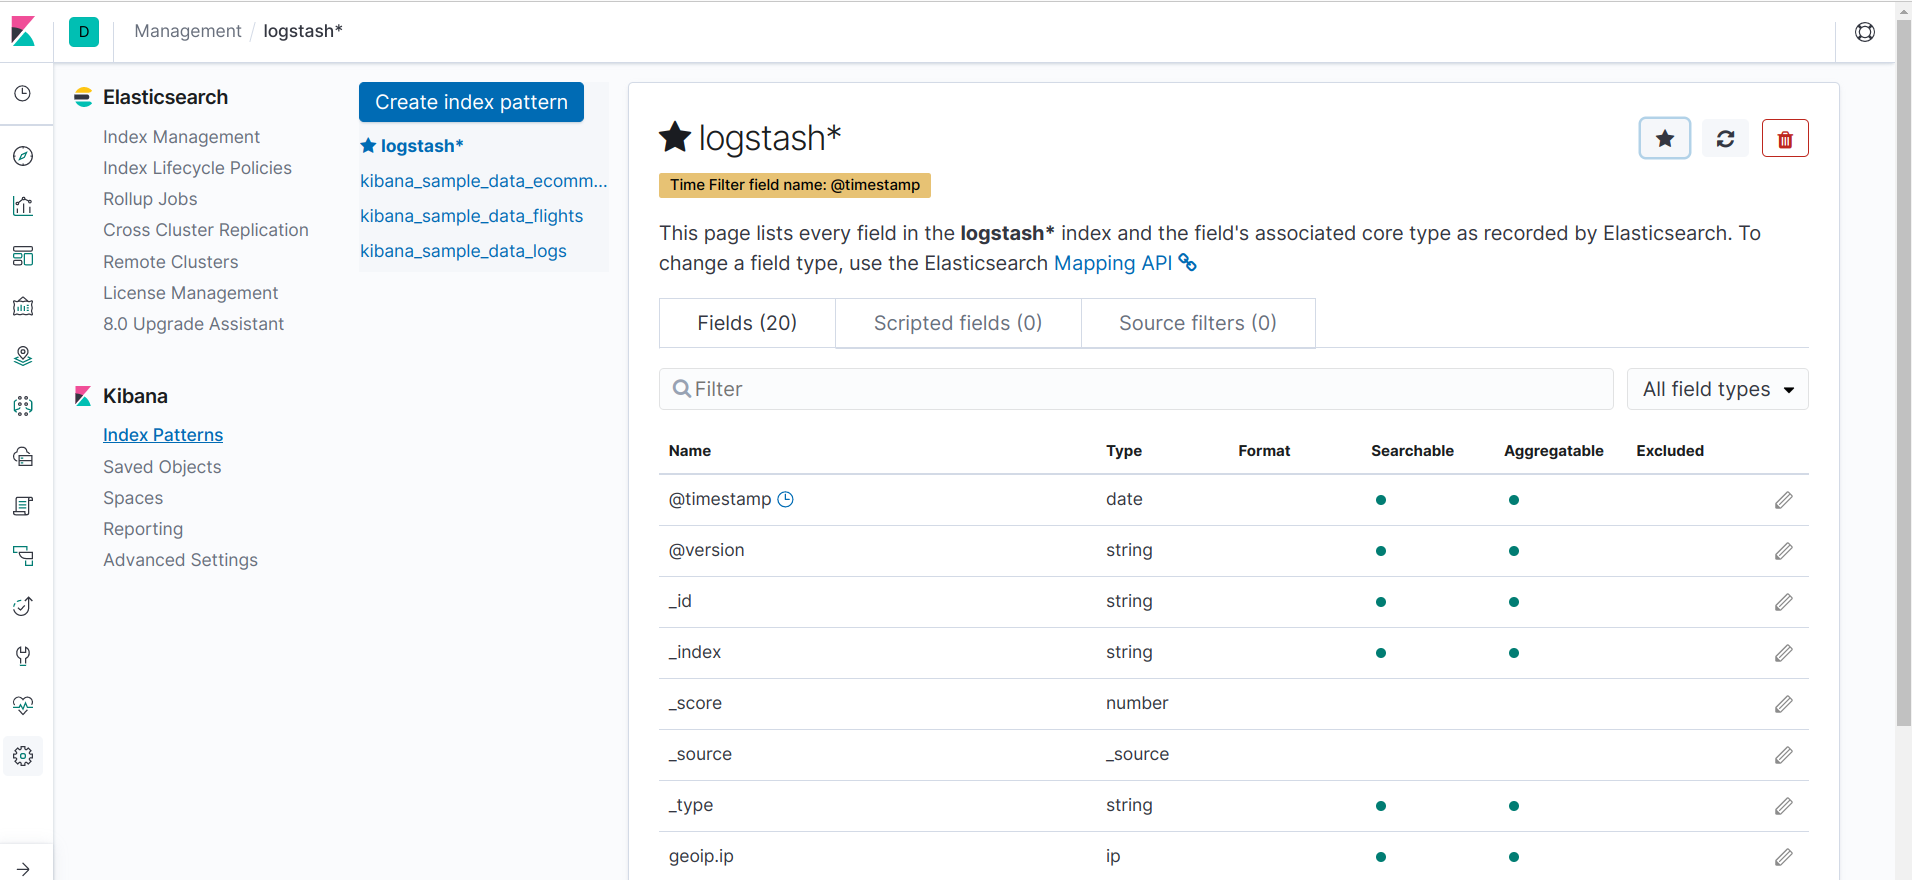The height and width of the screenshot is (880, 1912).
Task: Open 8.0 Upgrade Assistant
Action: (x=193, y=324)
